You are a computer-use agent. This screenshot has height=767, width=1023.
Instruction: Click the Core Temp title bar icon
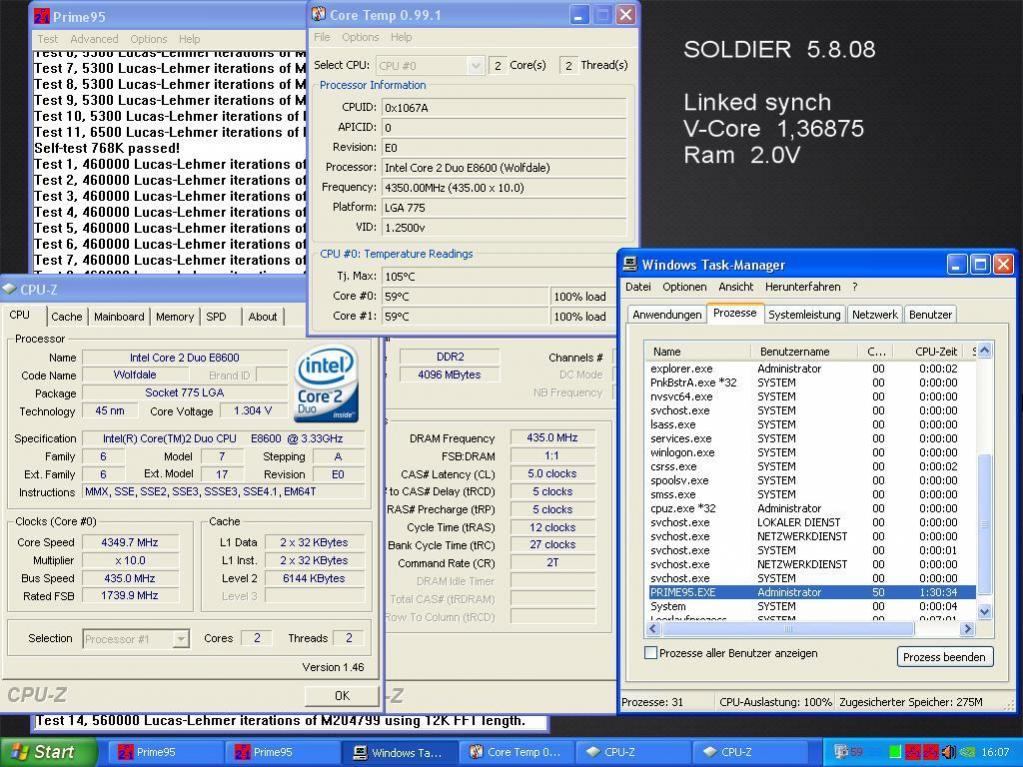[318, 15]
